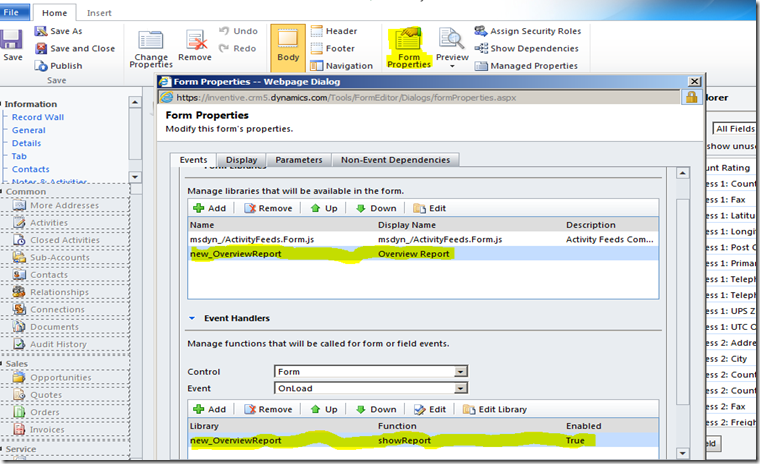Open Managed Properties
760x464 pixels.
(526, 65)
